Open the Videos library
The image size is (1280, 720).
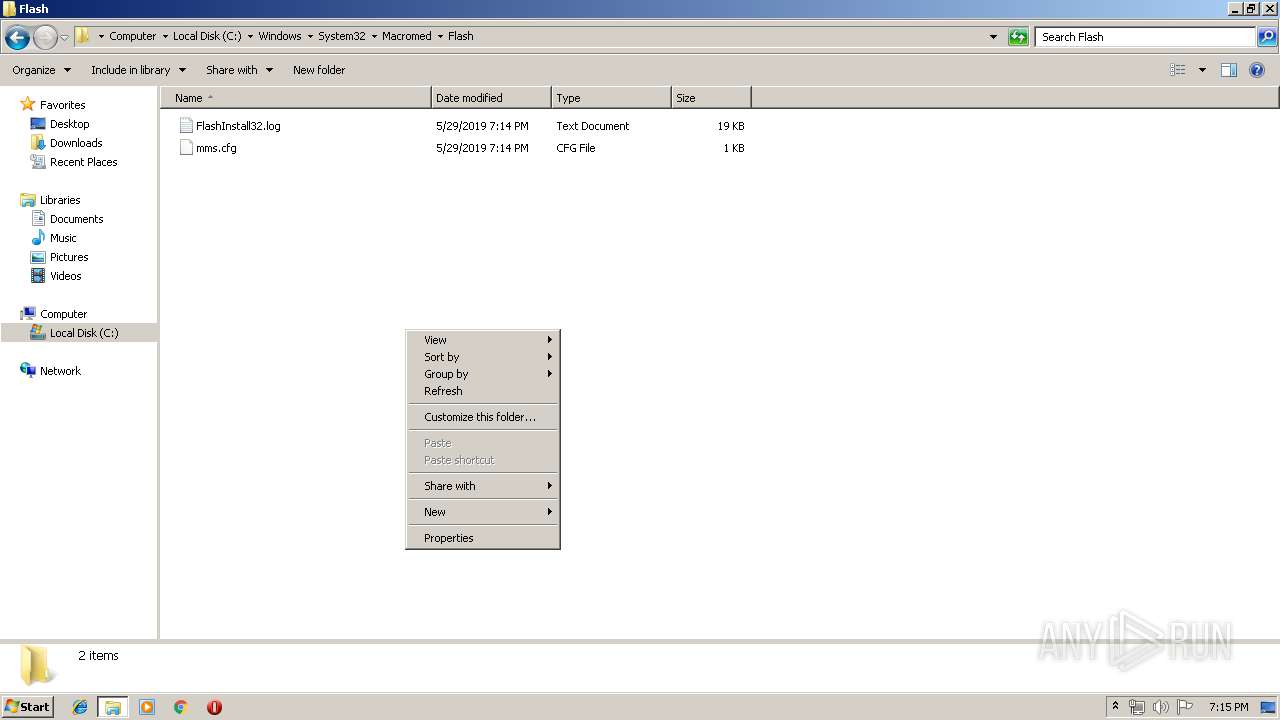(65, 276)
